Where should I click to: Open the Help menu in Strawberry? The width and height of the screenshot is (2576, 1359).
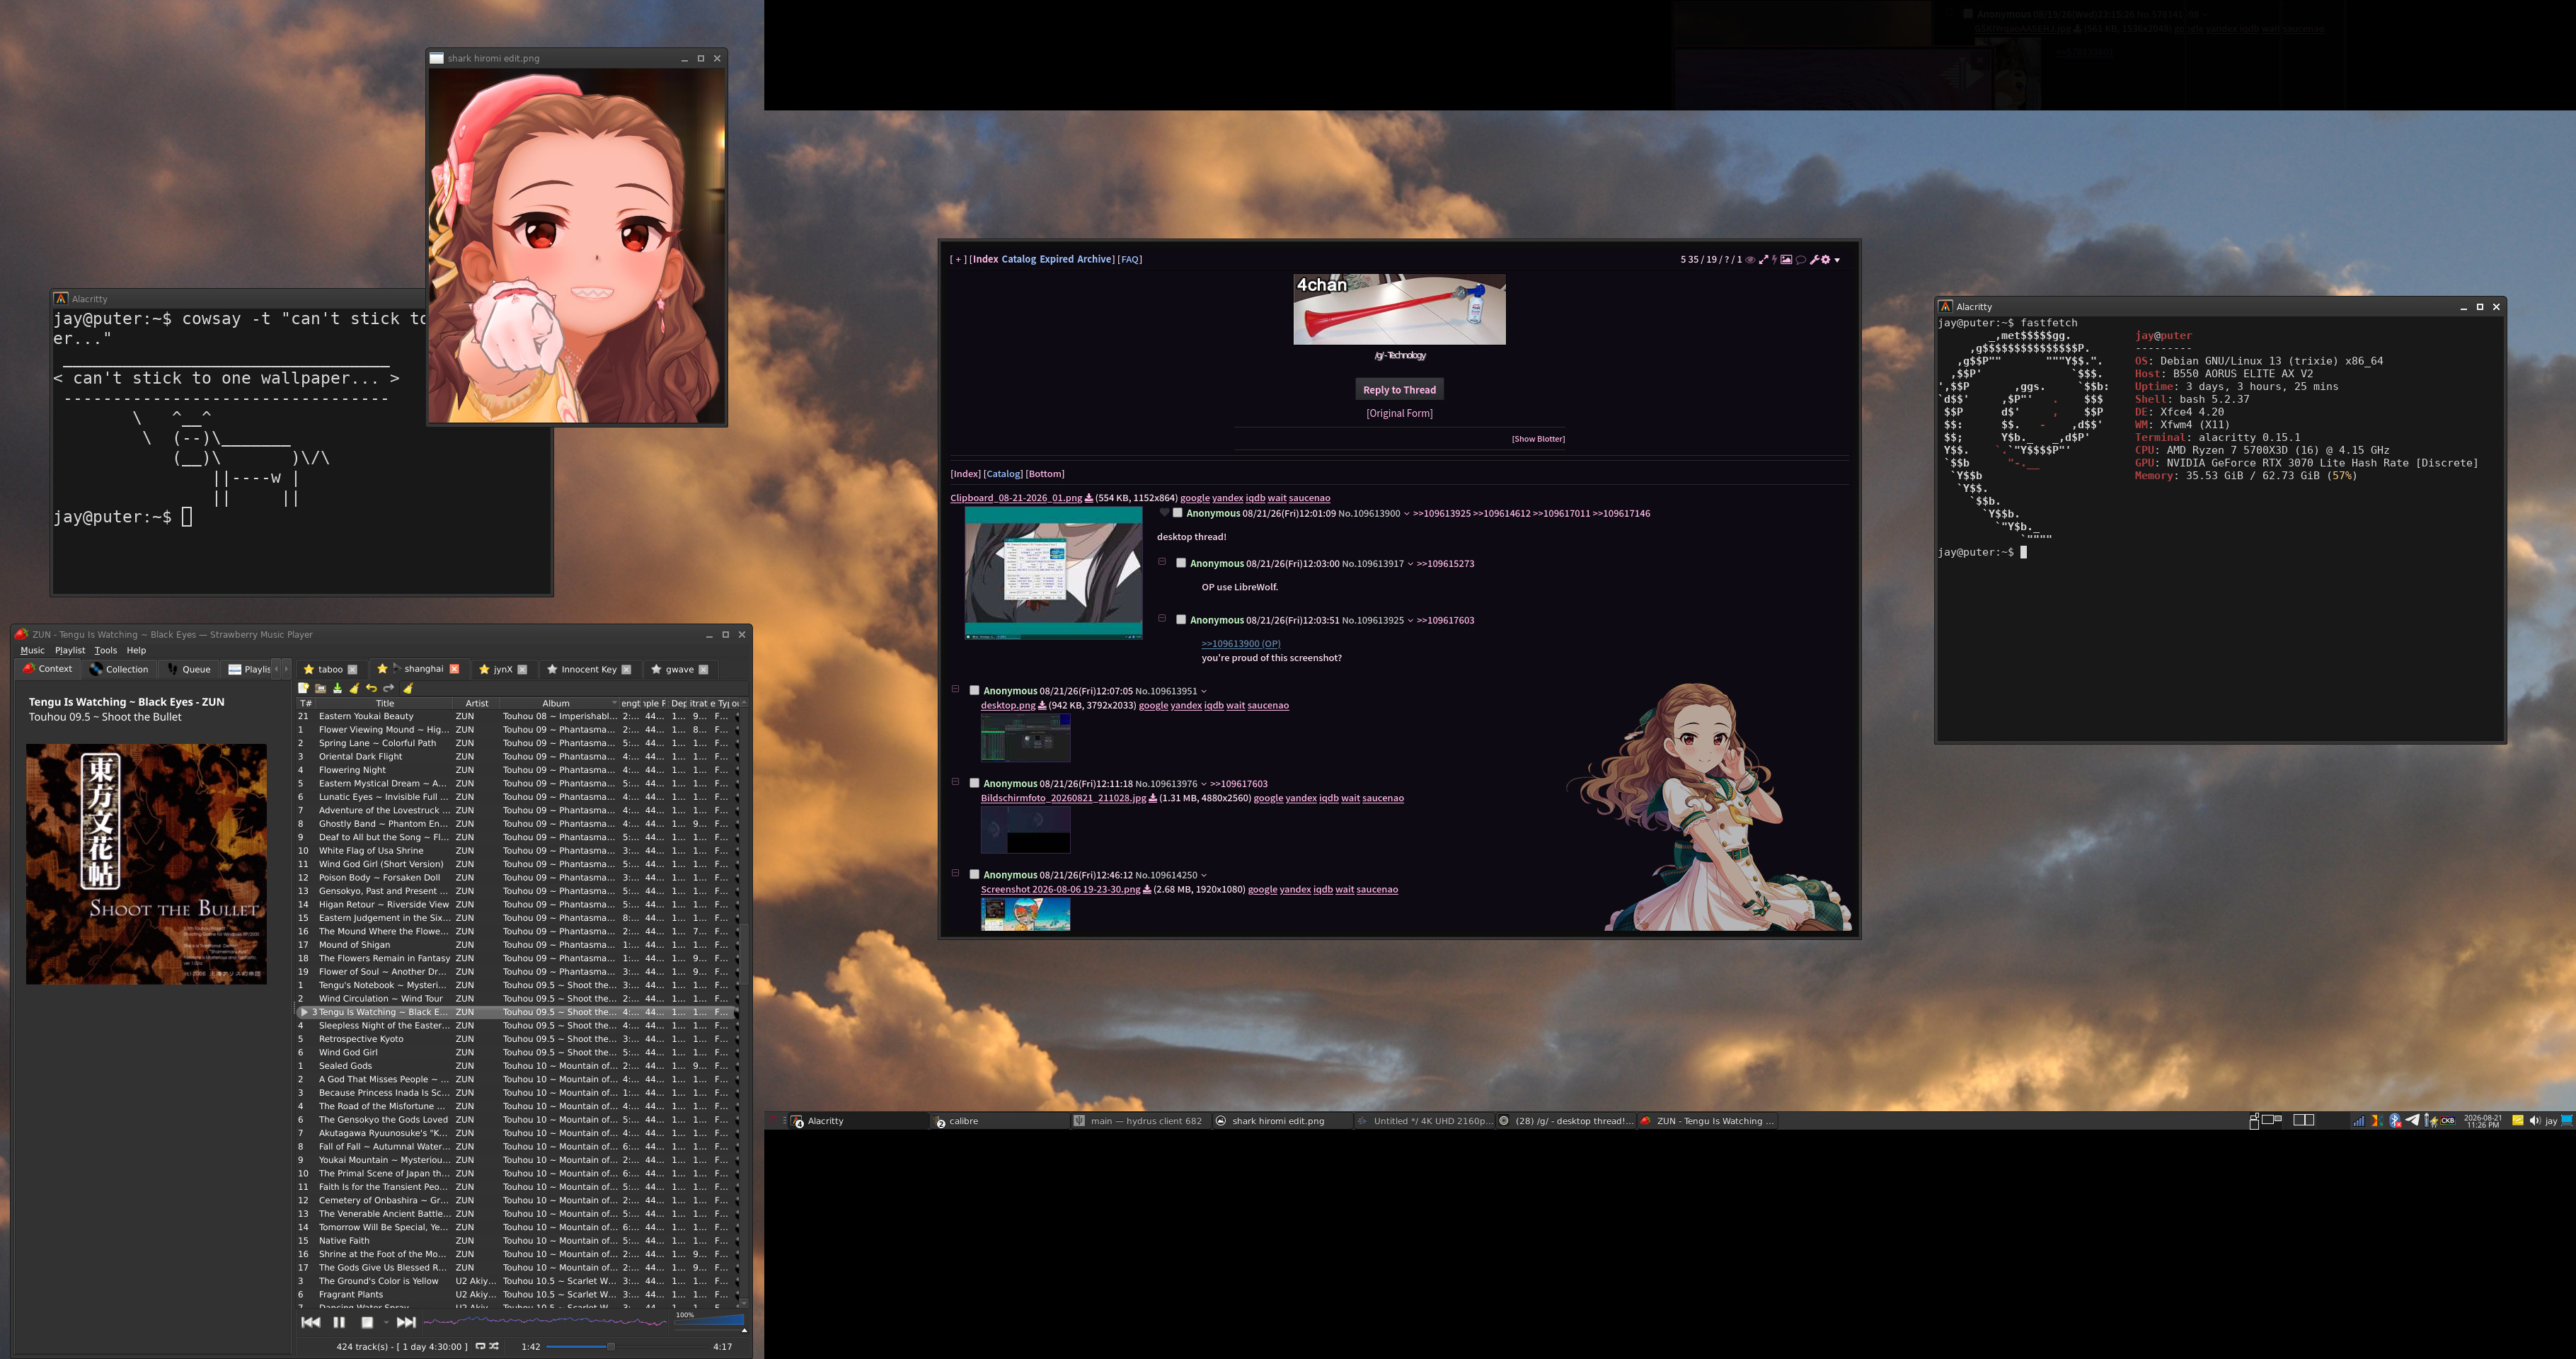pos(136,650)
